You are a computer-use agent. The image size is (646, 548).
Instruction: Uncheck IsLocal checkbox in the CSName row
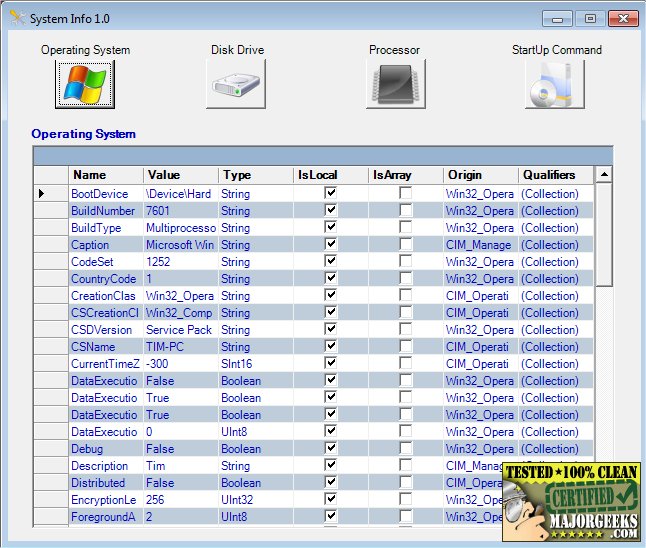point(331,347)
